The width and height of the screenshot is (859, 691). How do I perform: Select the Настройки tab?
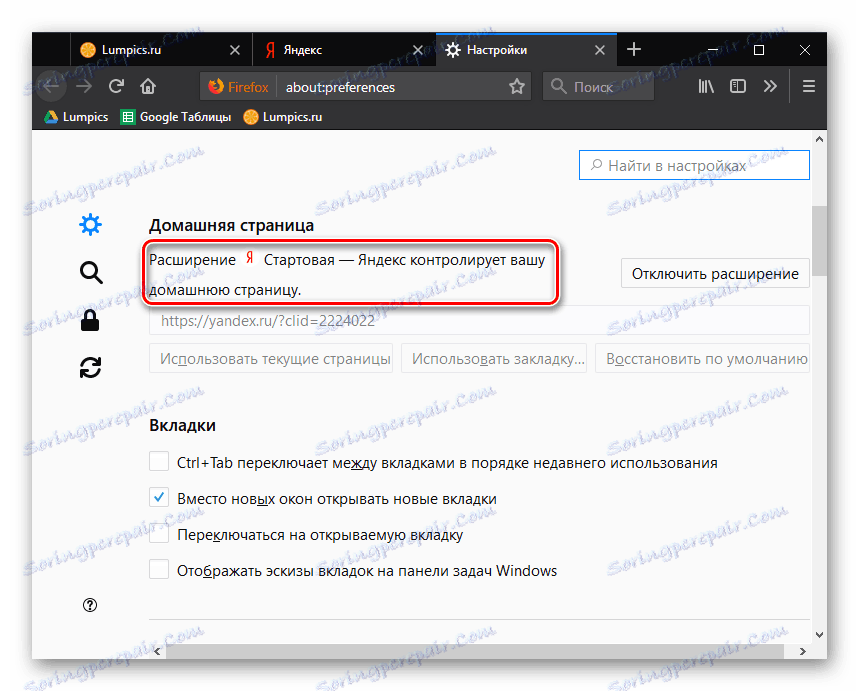pyautogui.click(x=526, y=50)
